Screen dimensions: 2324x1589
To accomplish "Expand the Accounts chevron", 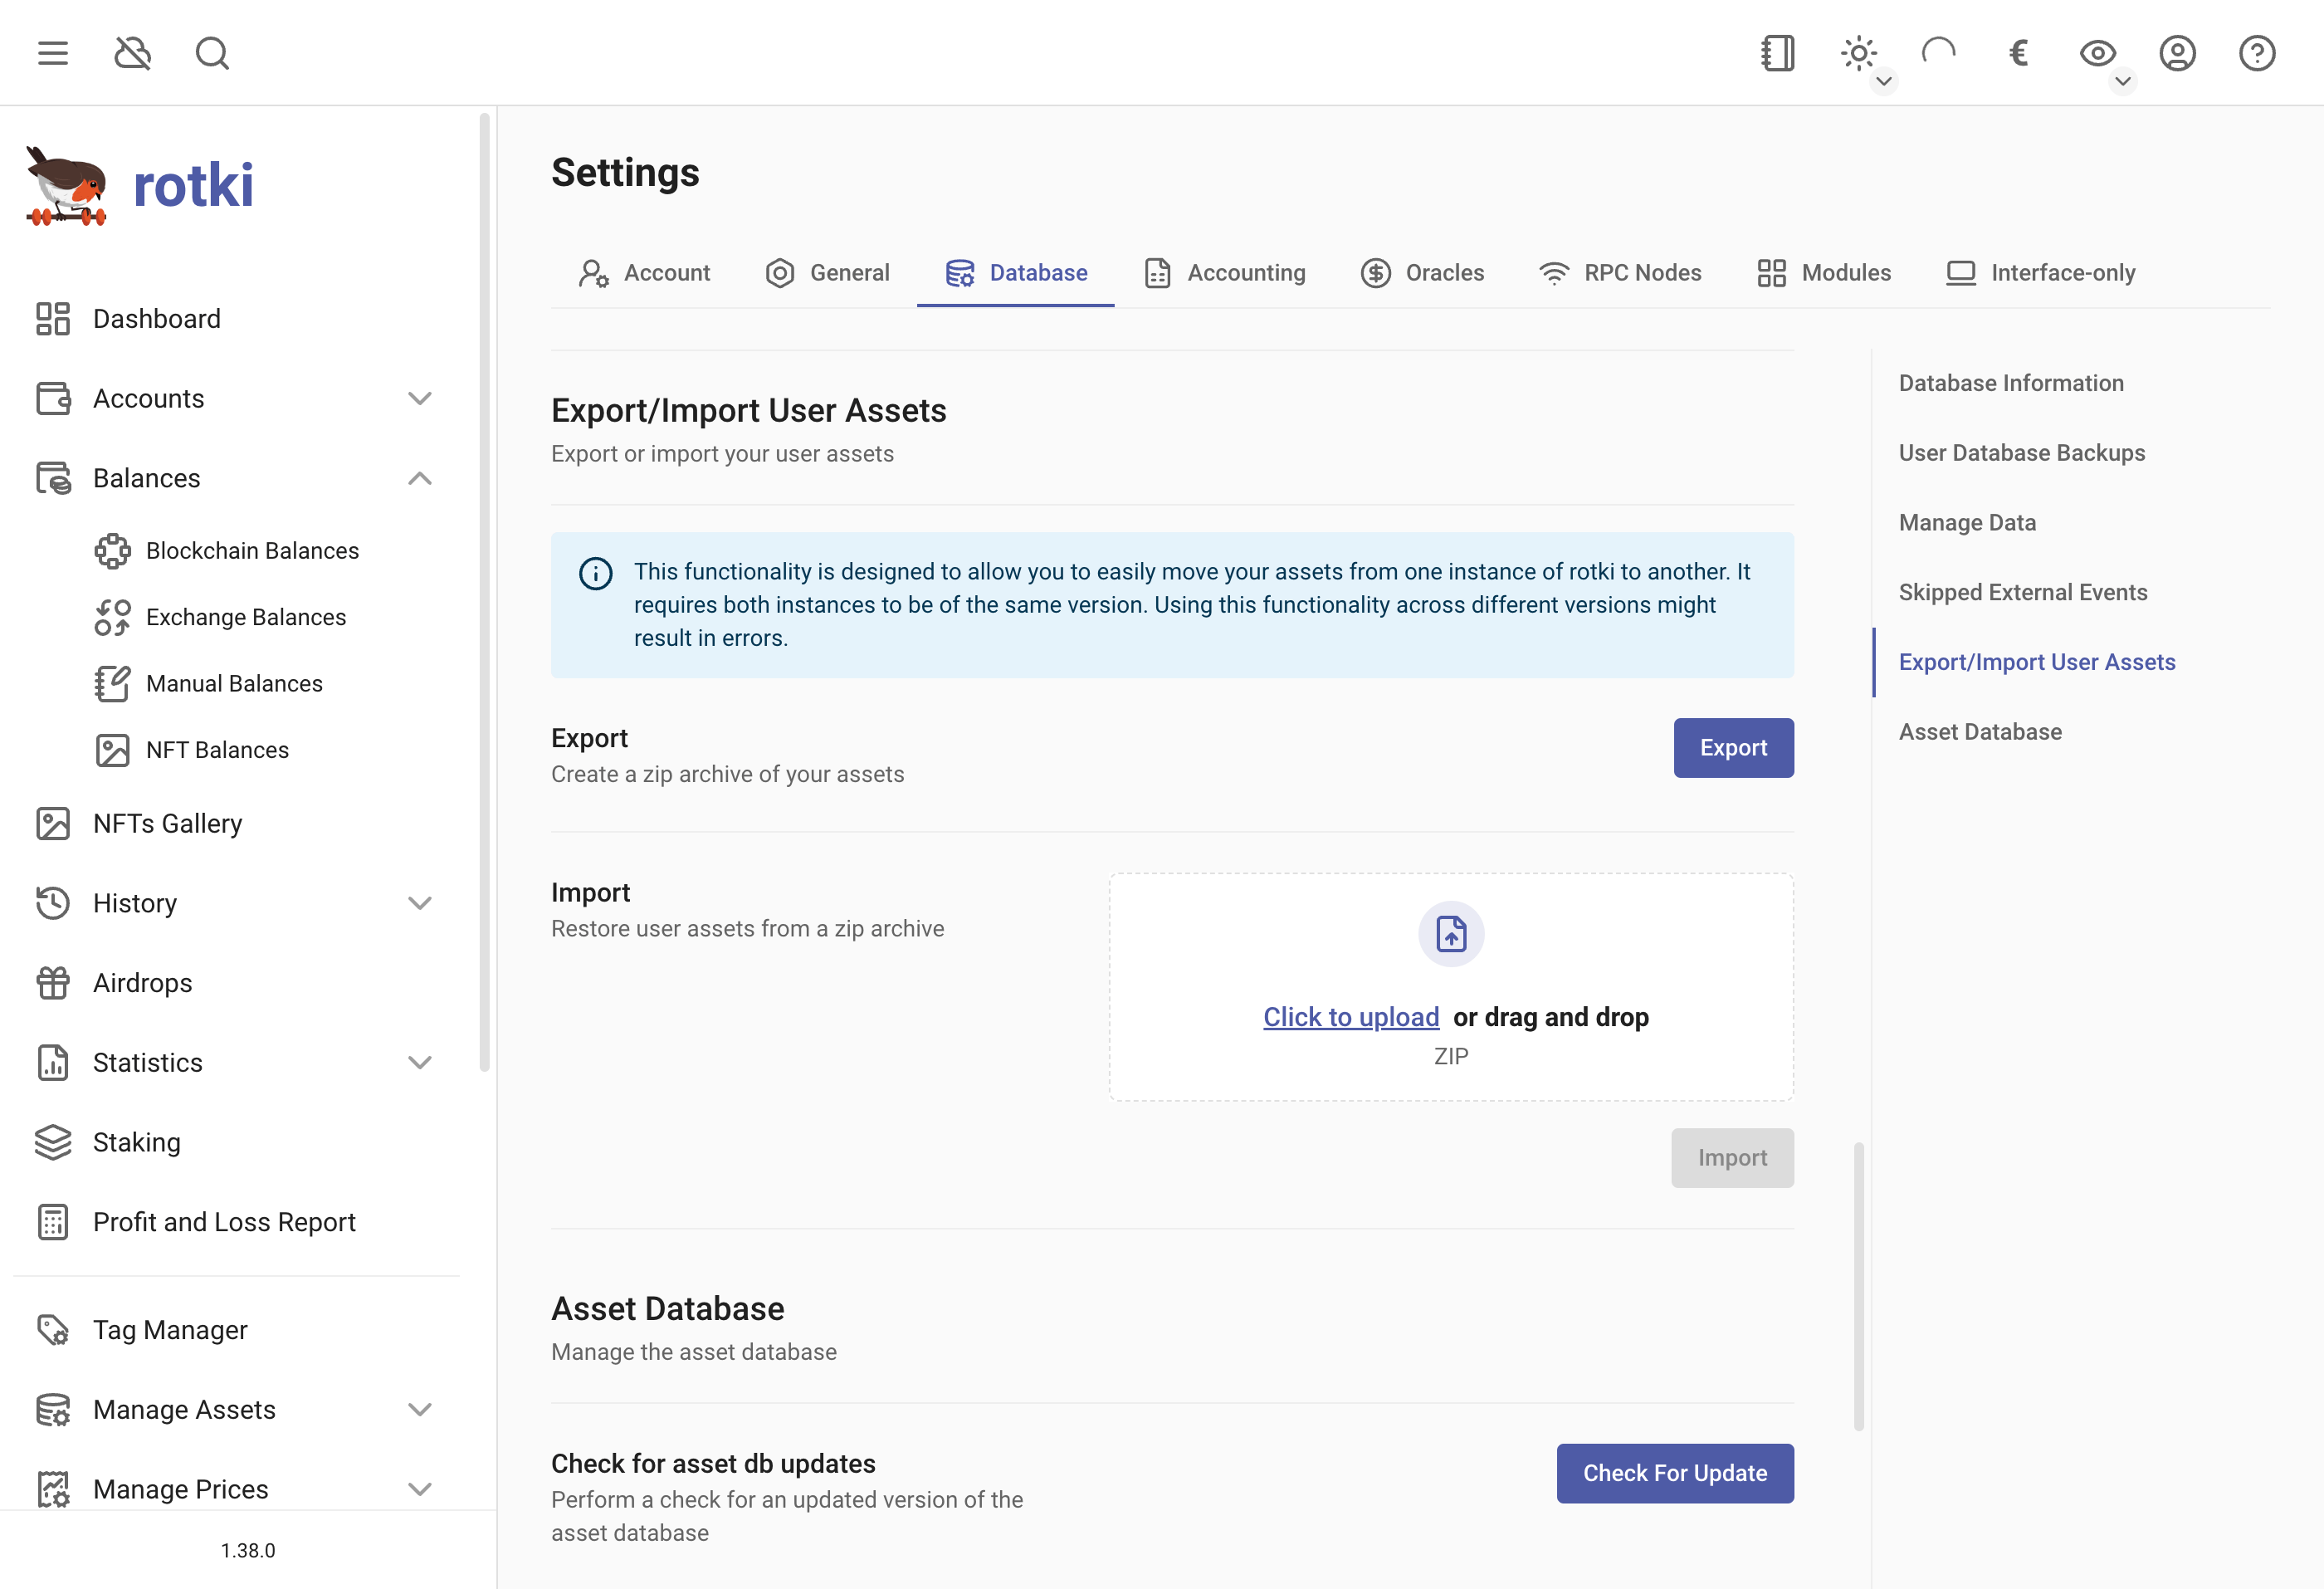I will (x=420, y=399).
